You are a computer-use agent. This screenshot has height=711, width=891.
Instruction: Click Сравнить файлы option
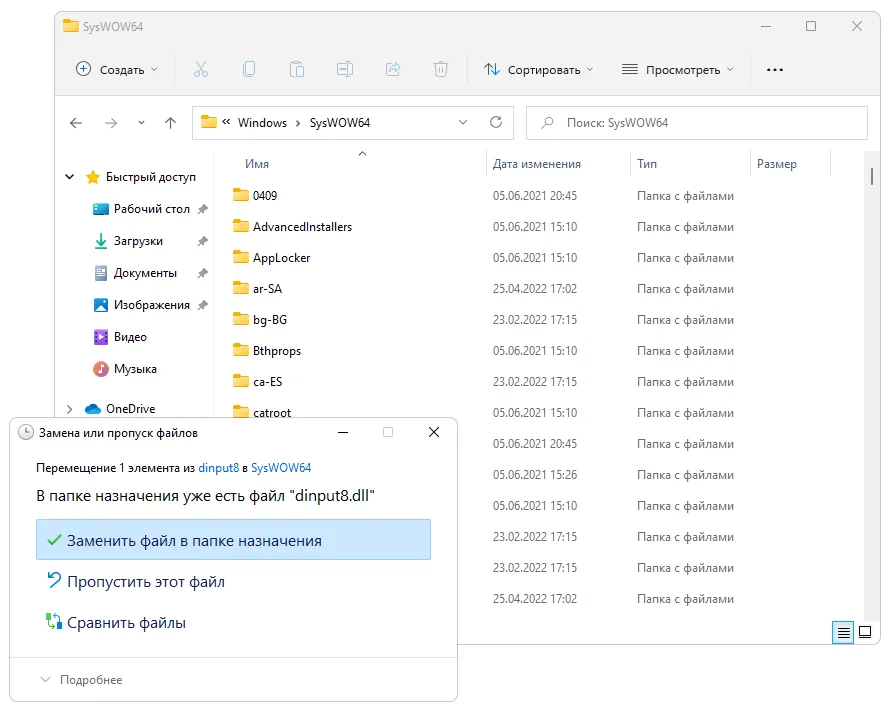coord(126,623)
